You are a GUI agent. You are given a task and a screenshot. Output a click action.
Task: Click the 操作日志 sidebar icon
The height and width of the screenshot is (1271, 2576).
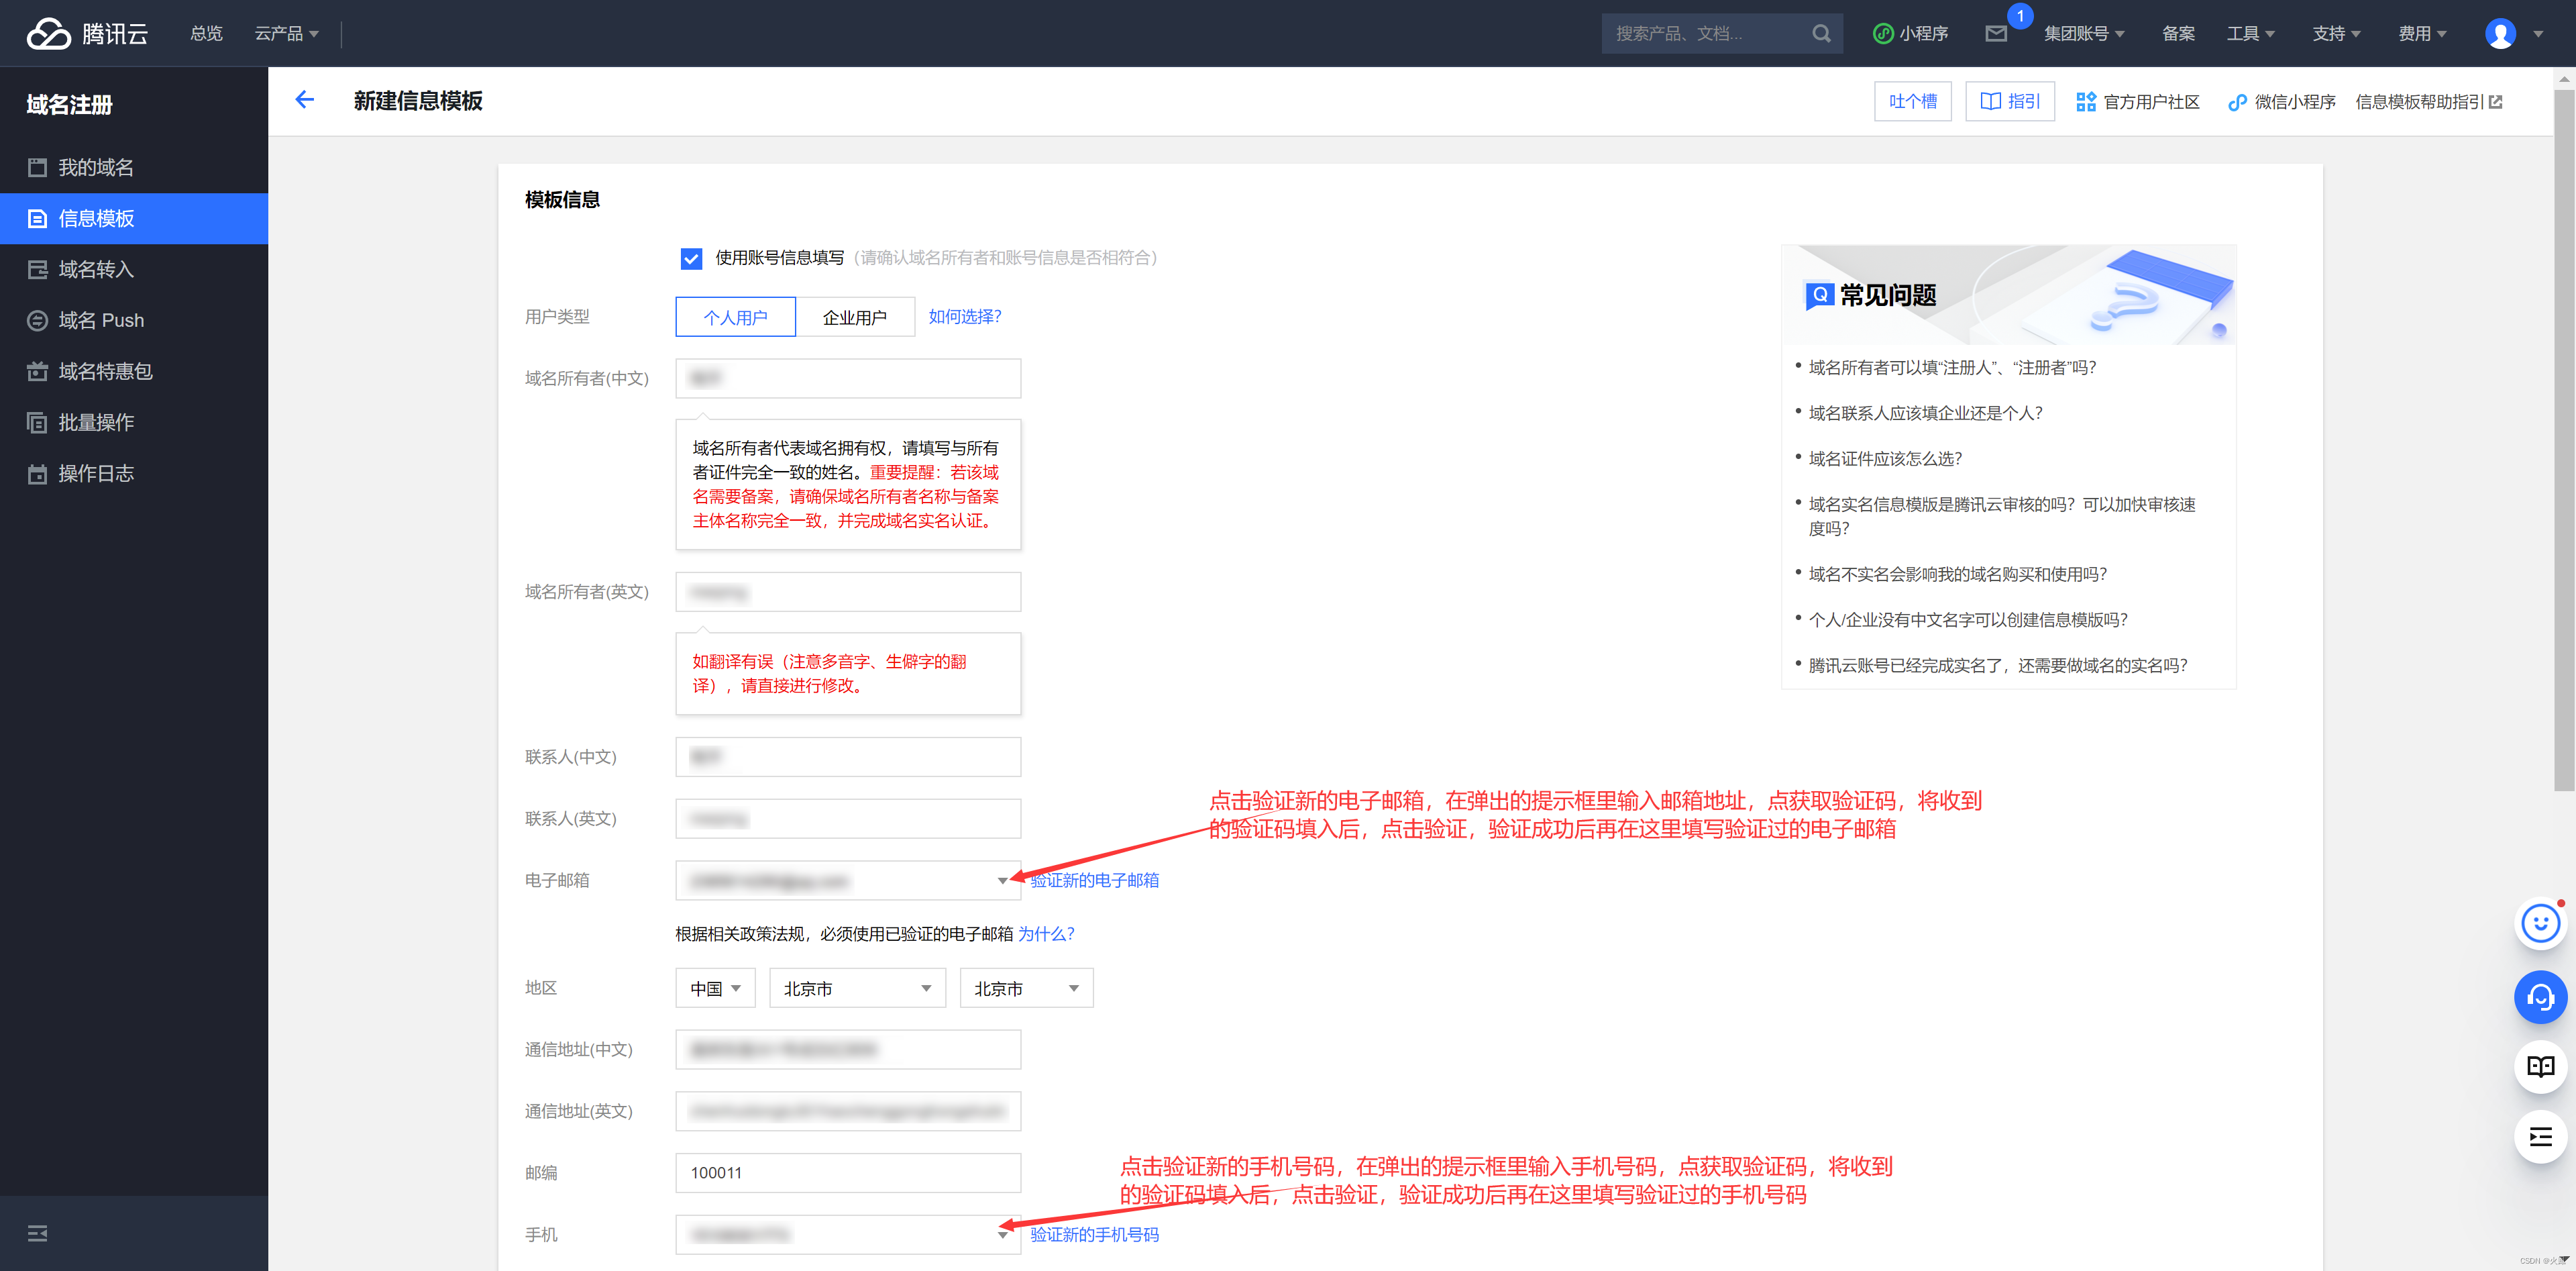point(37,473)
